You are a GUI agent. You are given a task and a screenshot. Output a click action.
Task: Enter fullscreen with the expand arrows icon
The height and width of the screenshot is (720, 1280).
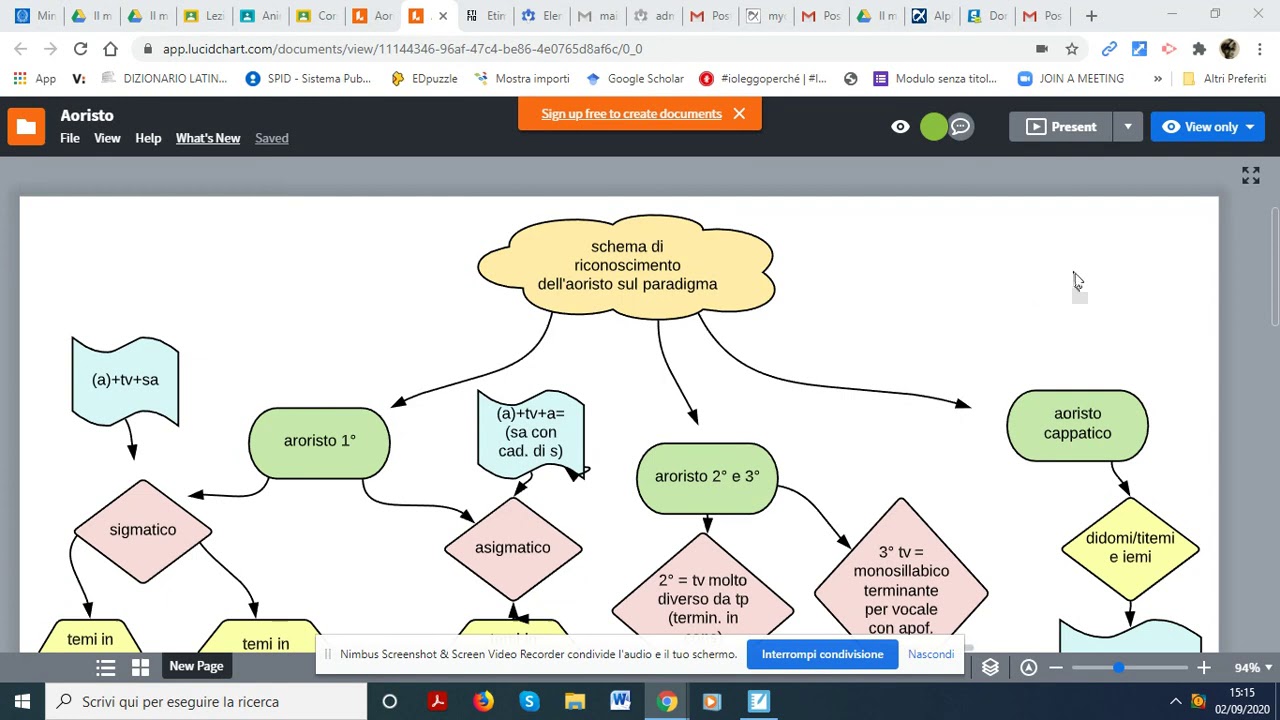pyautogui.click(x=1251, y=175)
